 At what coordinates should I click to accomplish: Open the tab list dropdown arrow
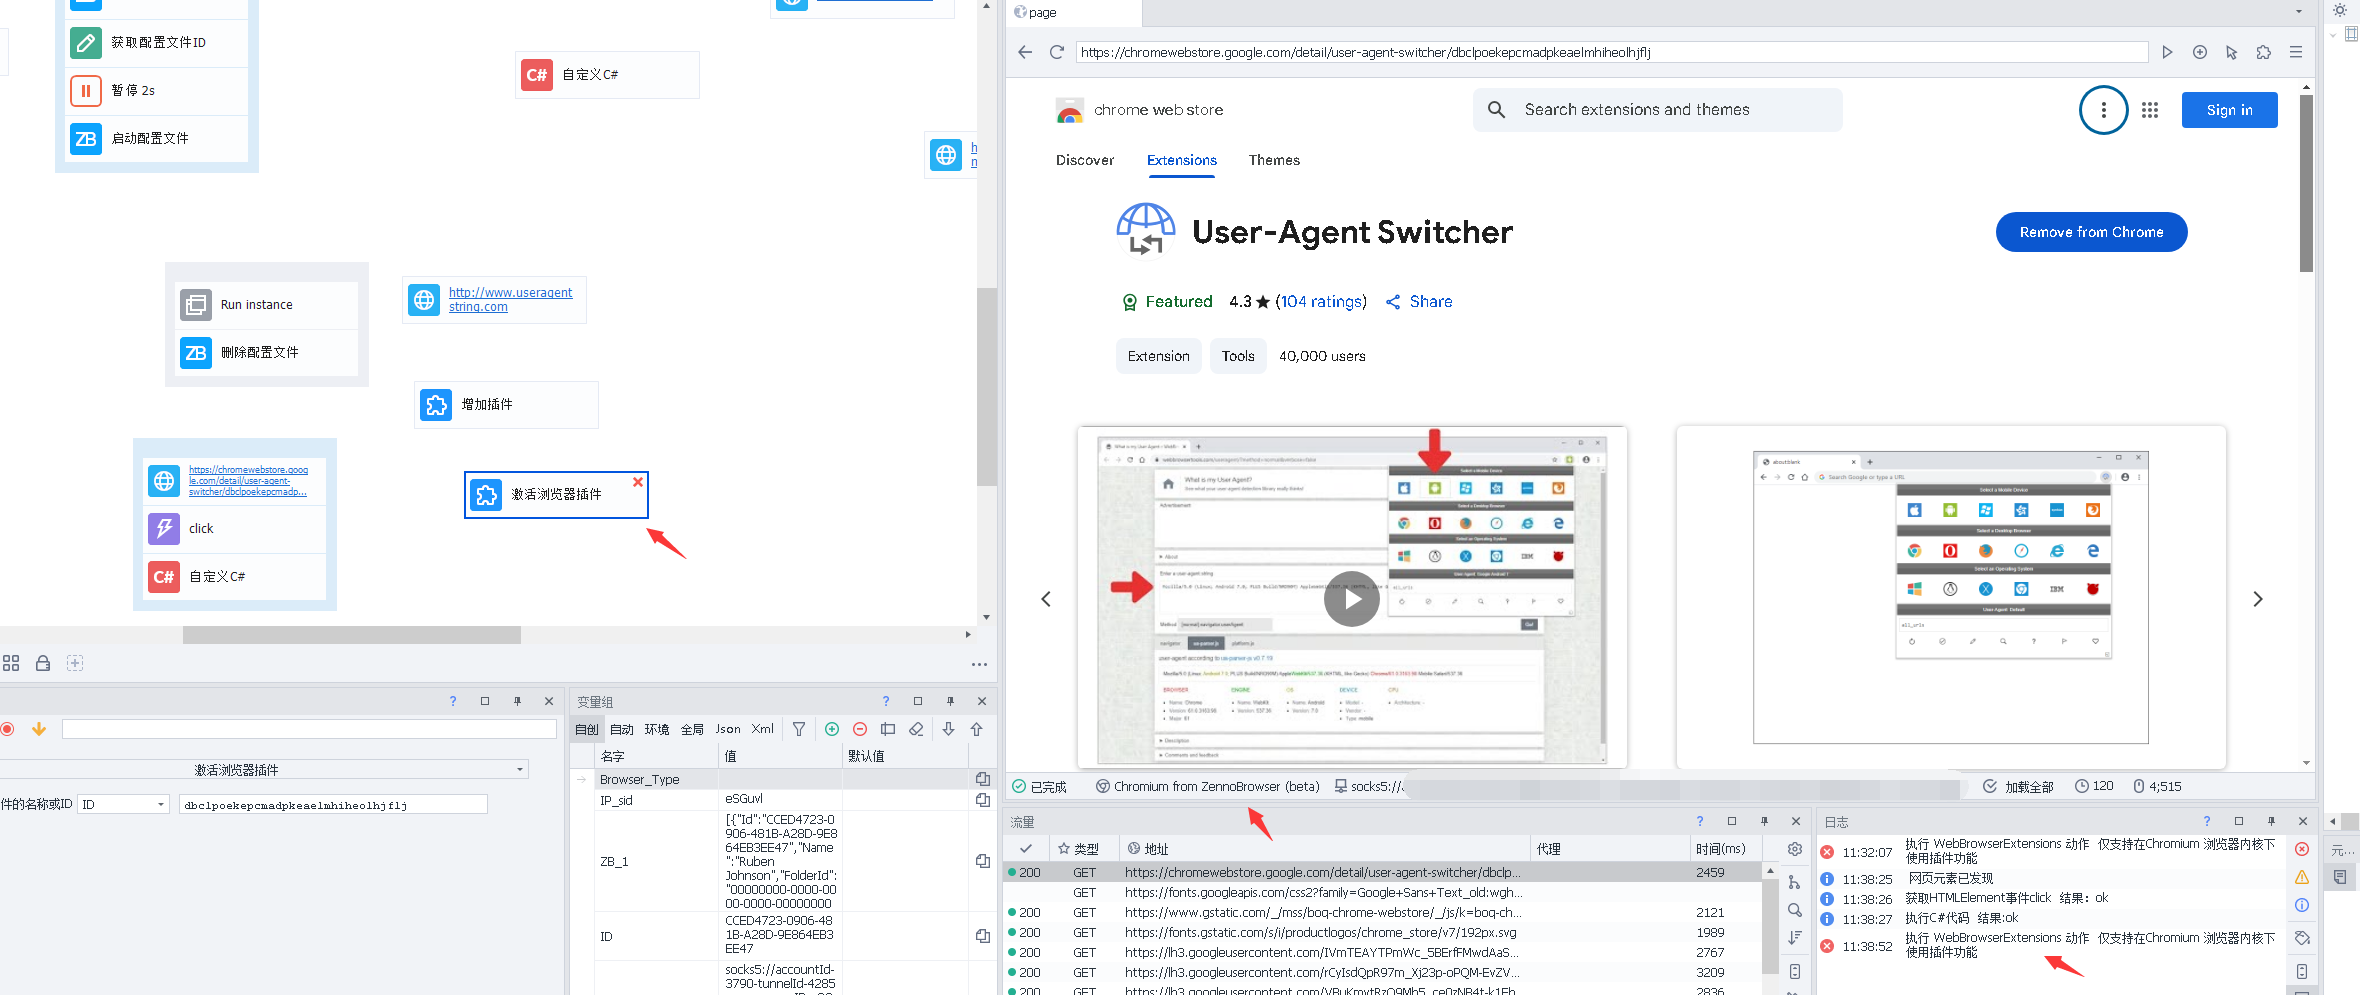point(2299,12)
